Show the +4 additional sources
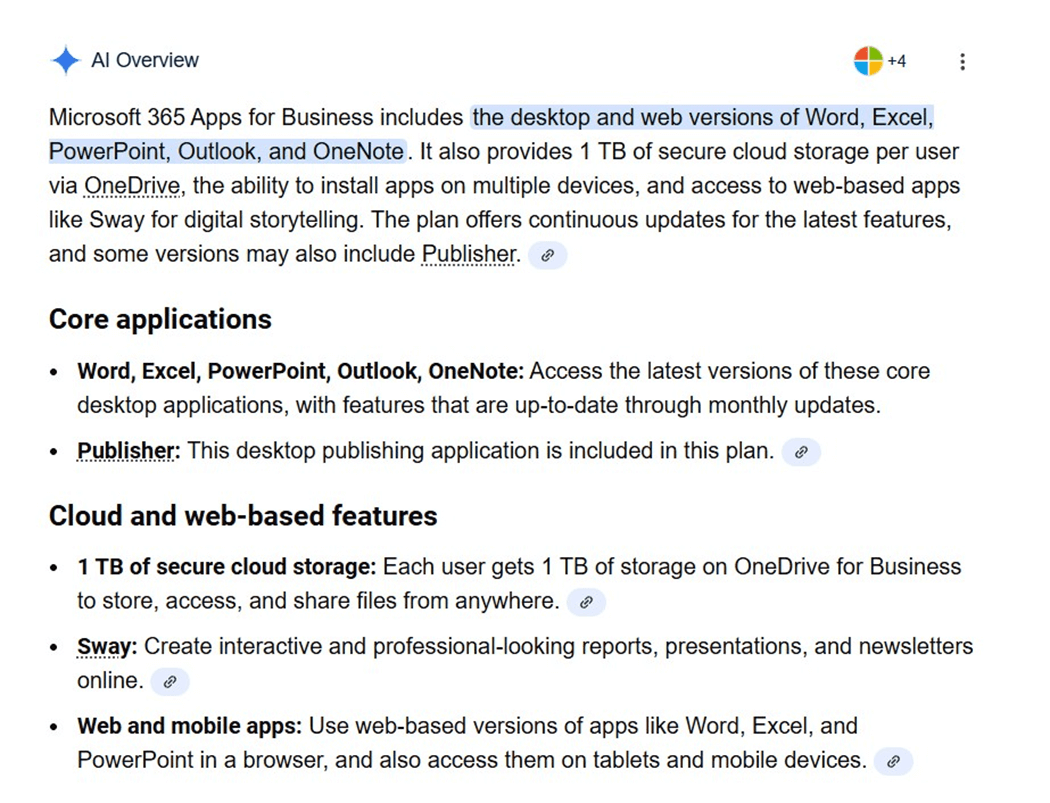 (897, 62)
